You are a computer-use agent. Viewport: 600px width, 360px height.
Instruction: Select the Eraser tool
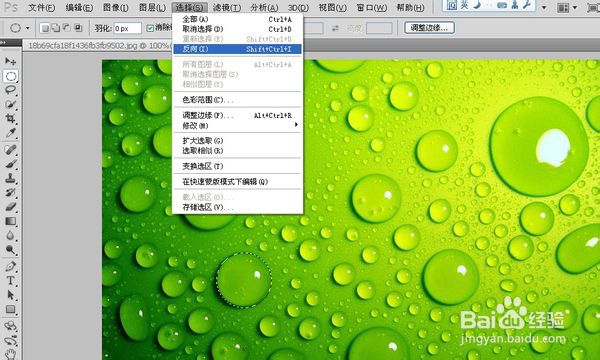(10, 207)
